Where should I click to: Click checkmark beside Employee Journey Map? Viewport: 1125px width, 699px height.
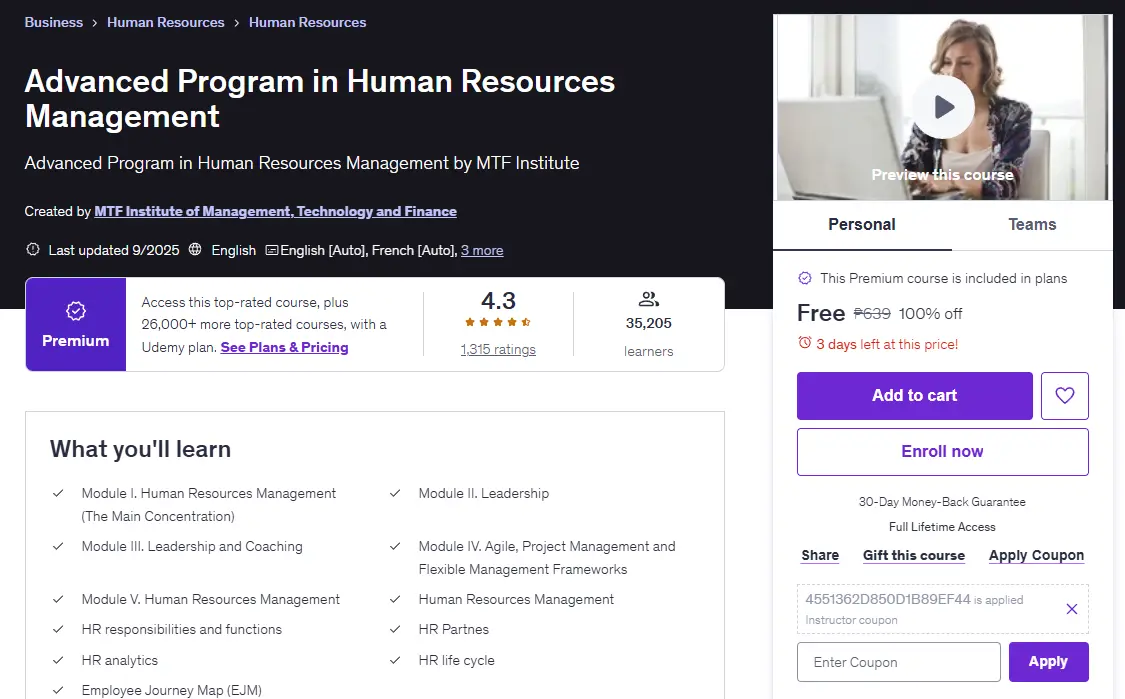tap(58, 690)
